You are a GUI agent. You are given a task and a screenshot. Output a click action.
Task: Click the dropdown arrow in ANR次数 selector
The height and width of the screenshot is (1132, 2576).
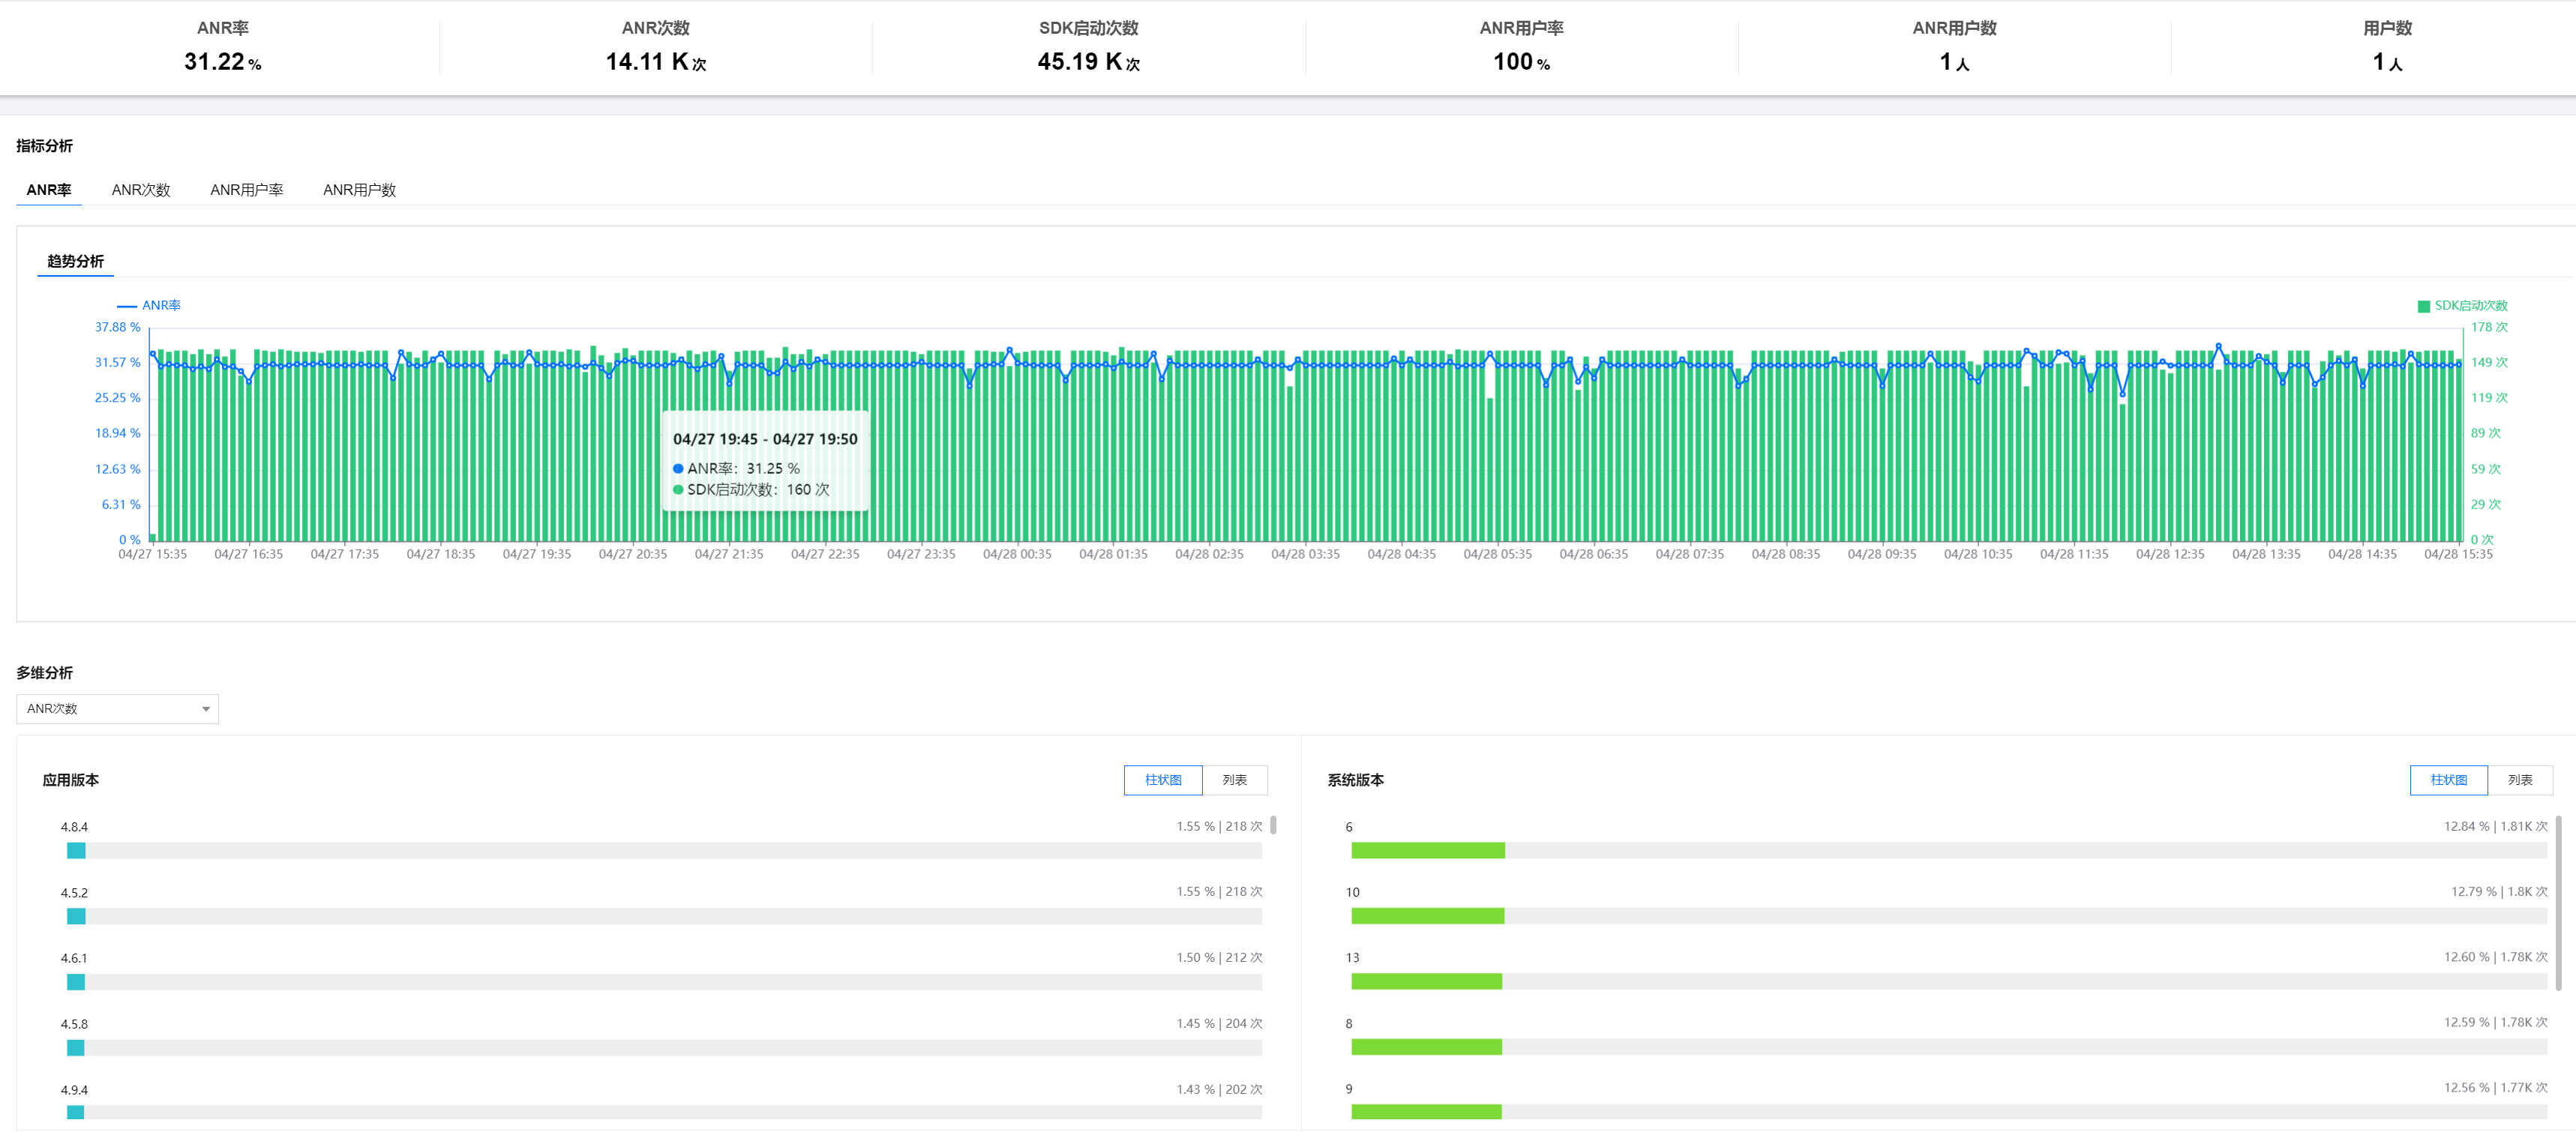point(206,709)
